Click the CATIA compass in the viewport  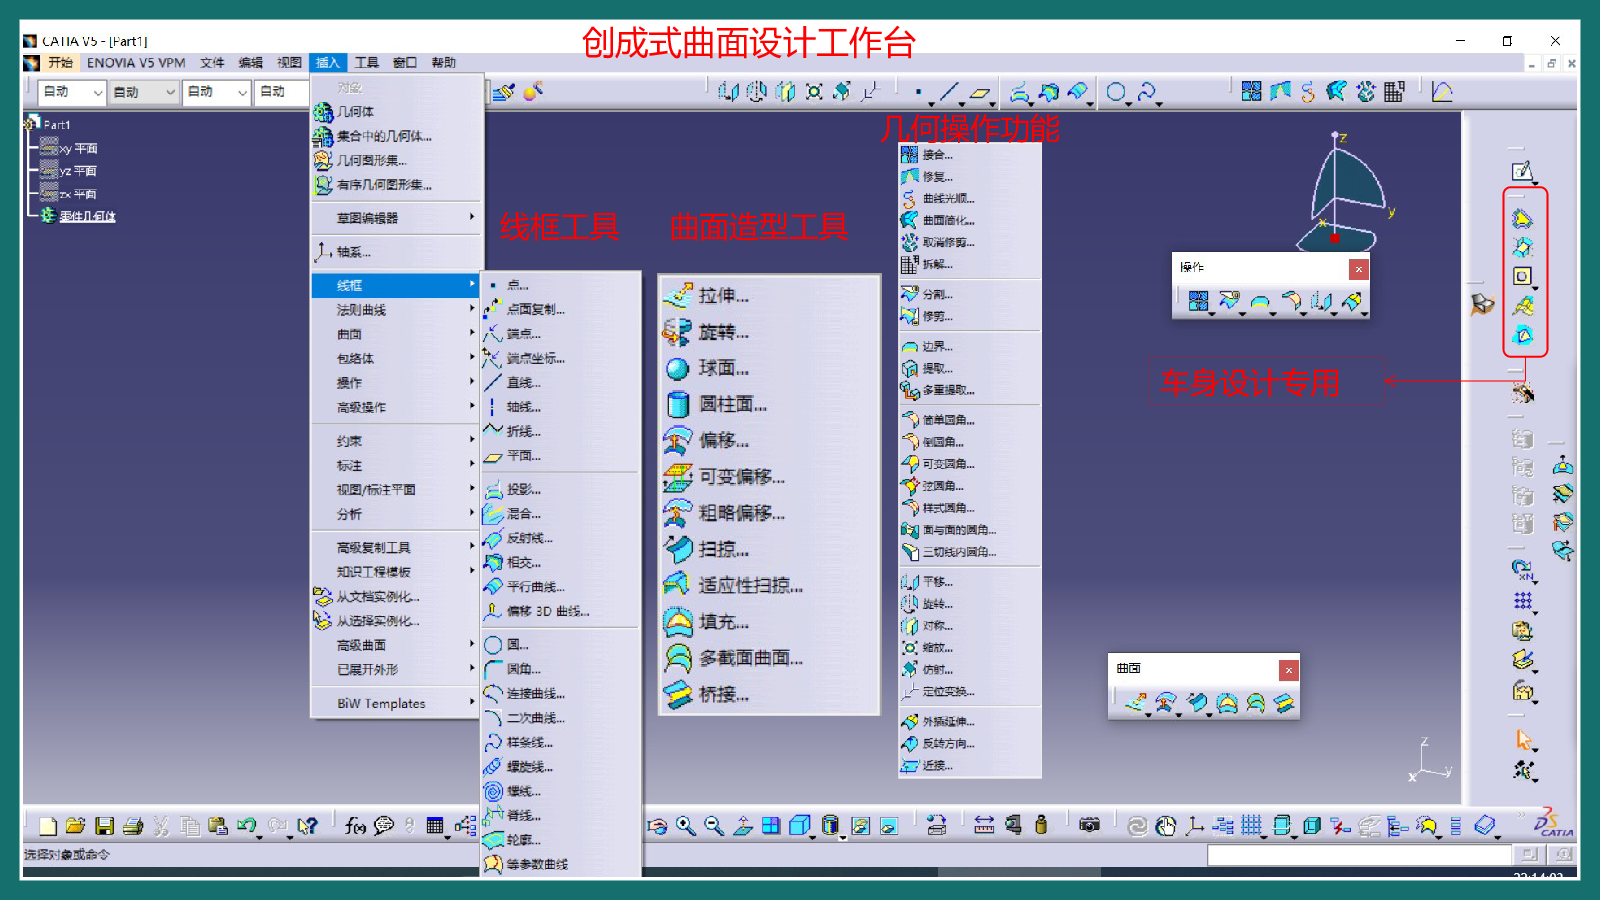tap(1345, 193)
